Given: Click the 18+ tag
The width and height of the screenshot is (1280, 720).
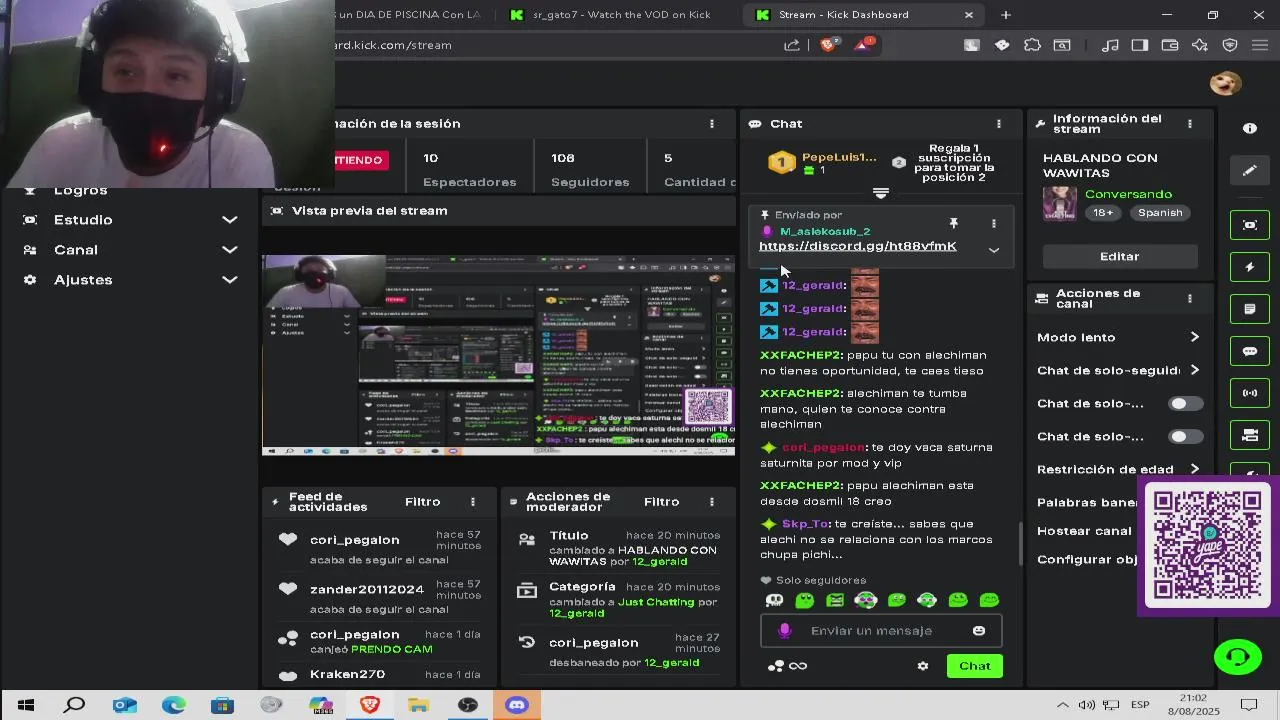Looking at the screenshot, I should point(1103,213).
